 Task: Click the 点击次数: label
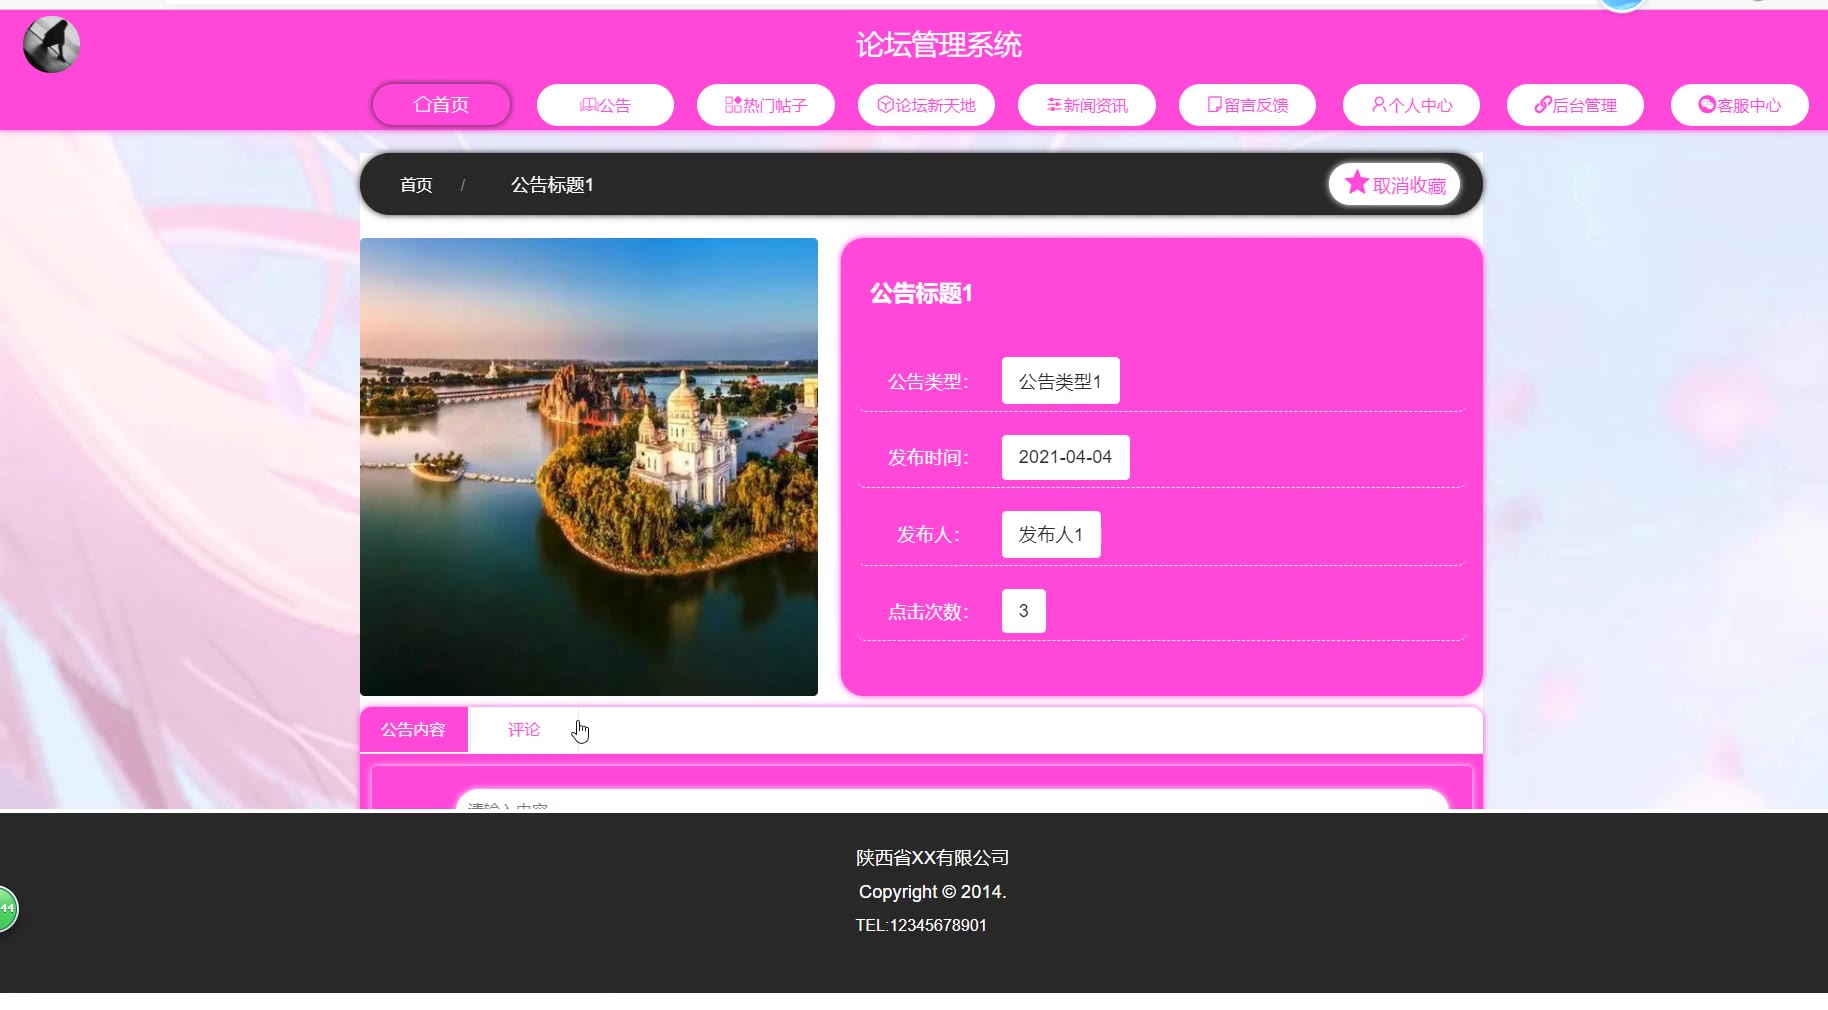928,612
